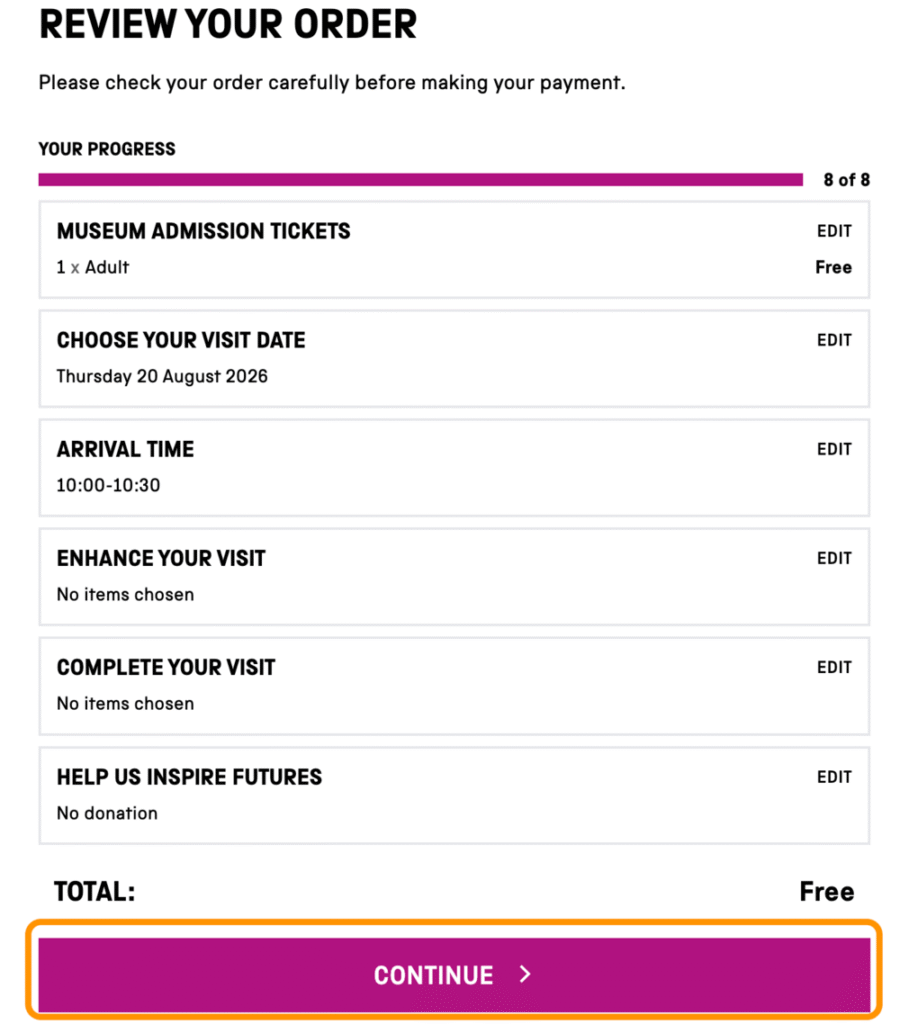Click the '1 x Adult' ticket line
This screenshot has width=900, height=1024.
[x=93, y=267]
